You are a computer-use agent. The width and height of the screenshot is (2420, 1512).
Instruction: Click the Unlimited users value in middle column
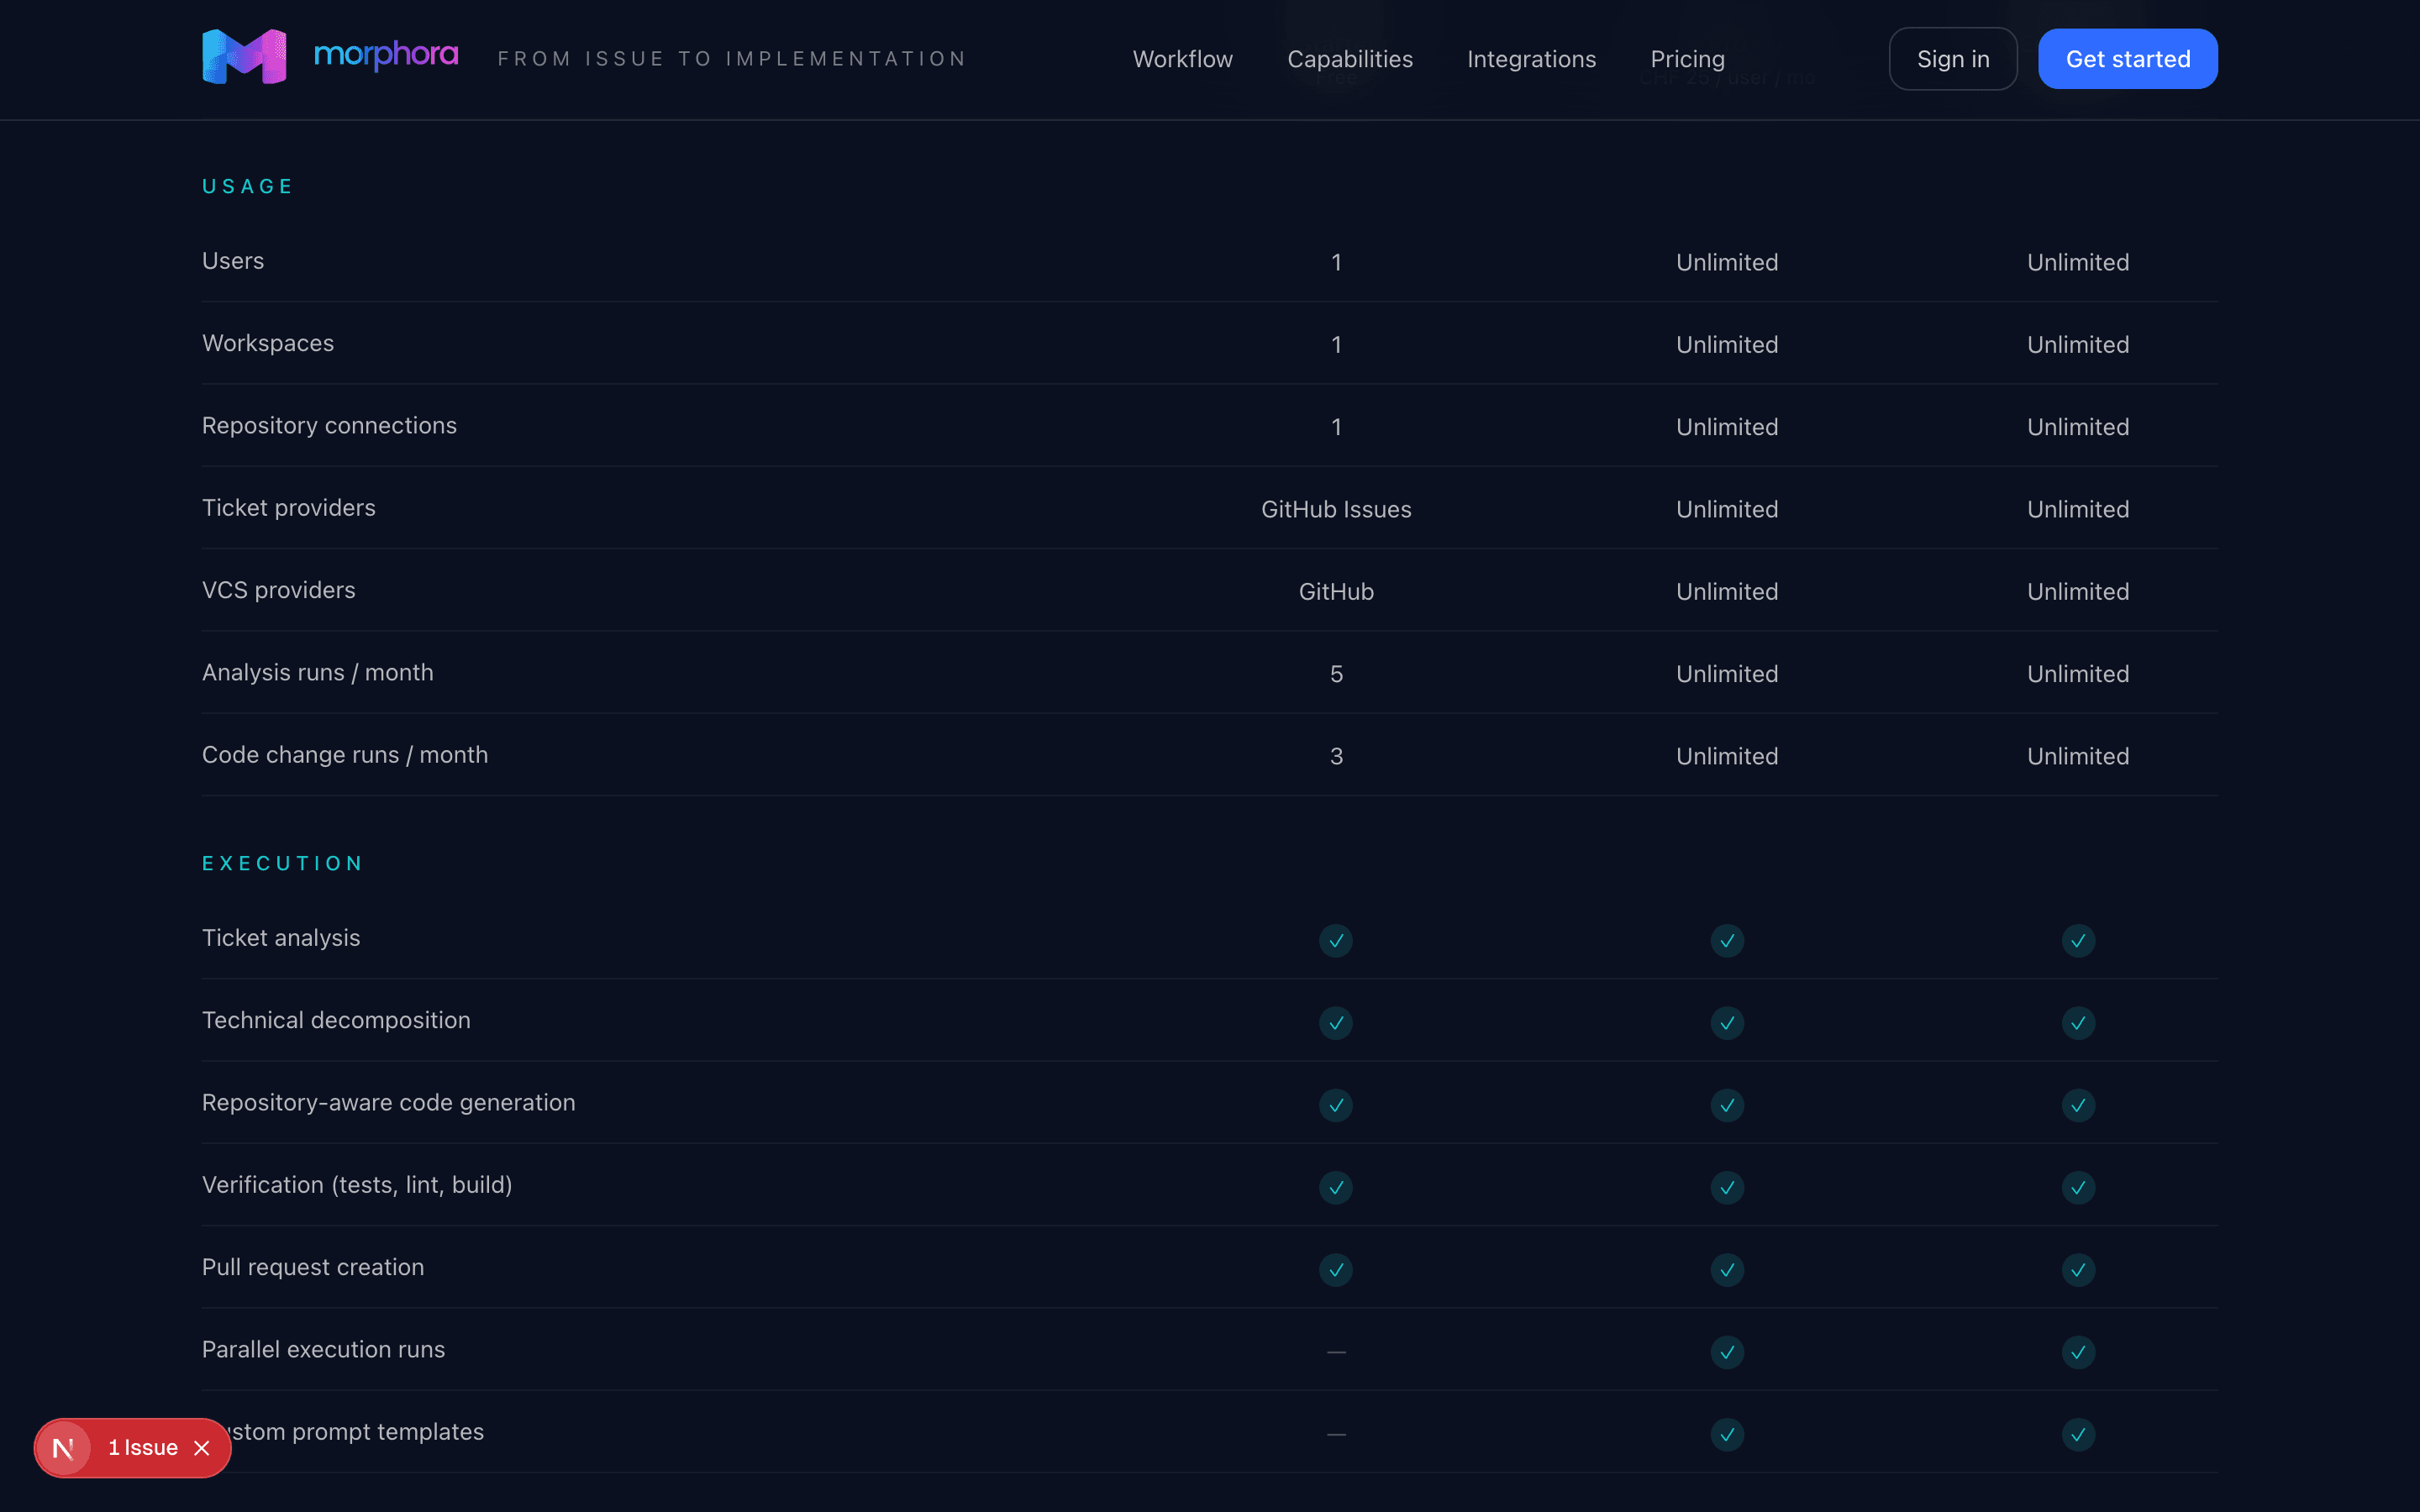pos(1726,262)
